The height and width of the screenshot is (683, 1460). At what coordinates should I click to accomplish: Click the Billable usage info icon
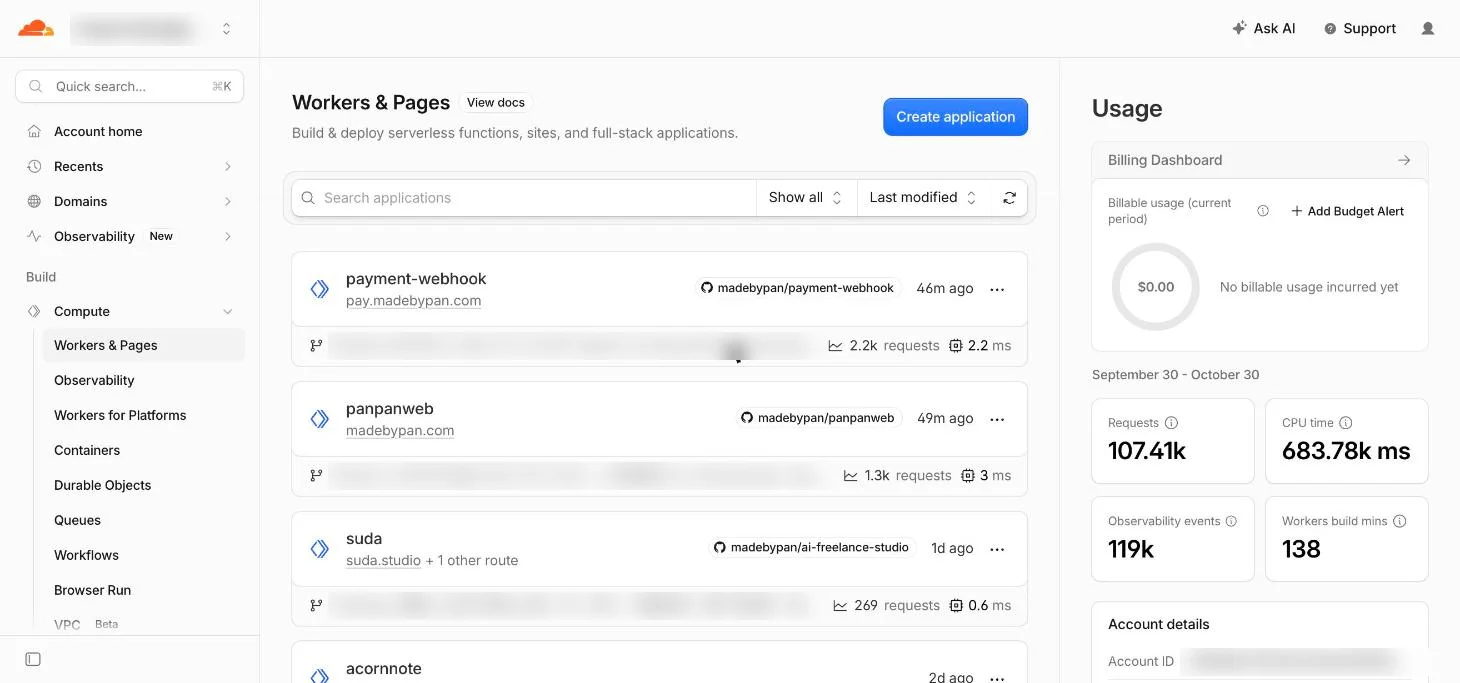pyautogui.click(x=1263, y=211)
